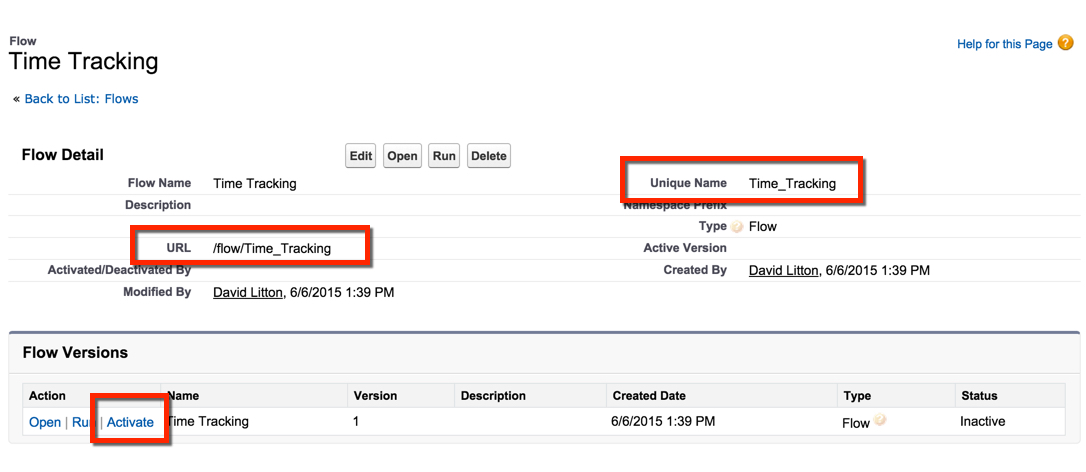Click the Delete button
This screenshot has height=472, width=1086.
point(489,156)
